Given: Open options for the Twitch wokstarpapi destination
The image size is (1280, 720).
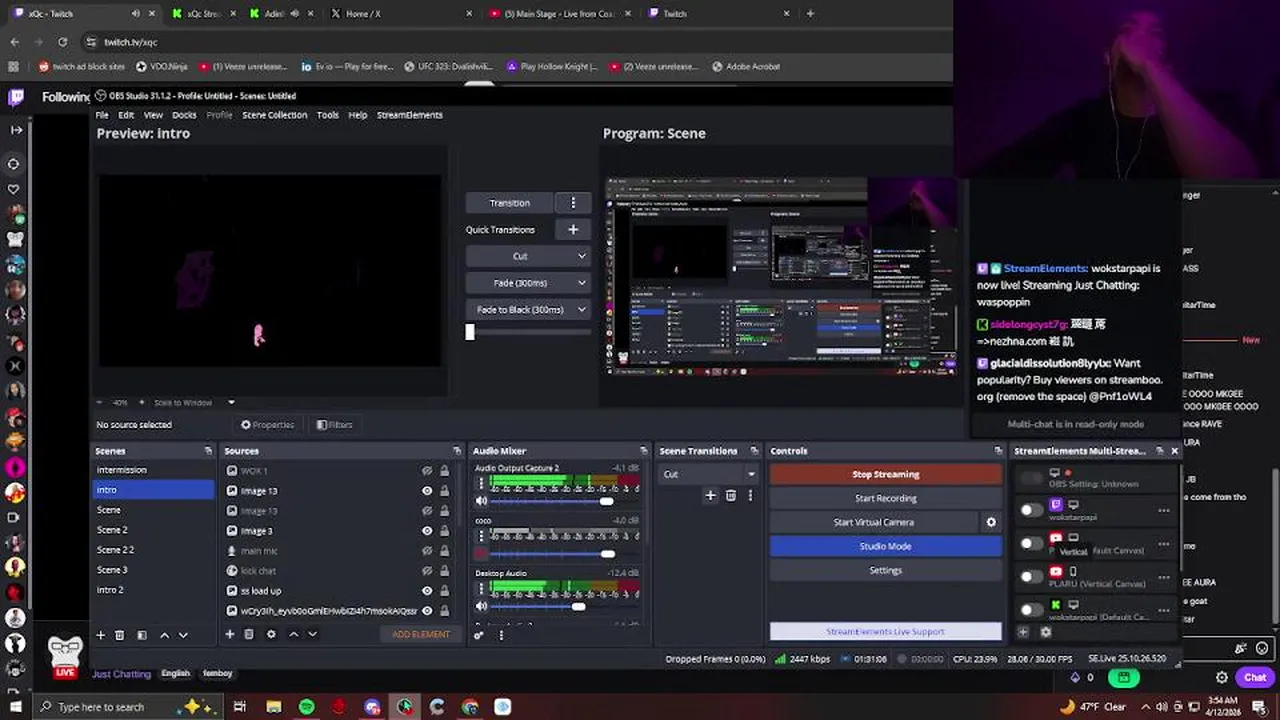Looking at the screenshot, I should [1164, 511].
